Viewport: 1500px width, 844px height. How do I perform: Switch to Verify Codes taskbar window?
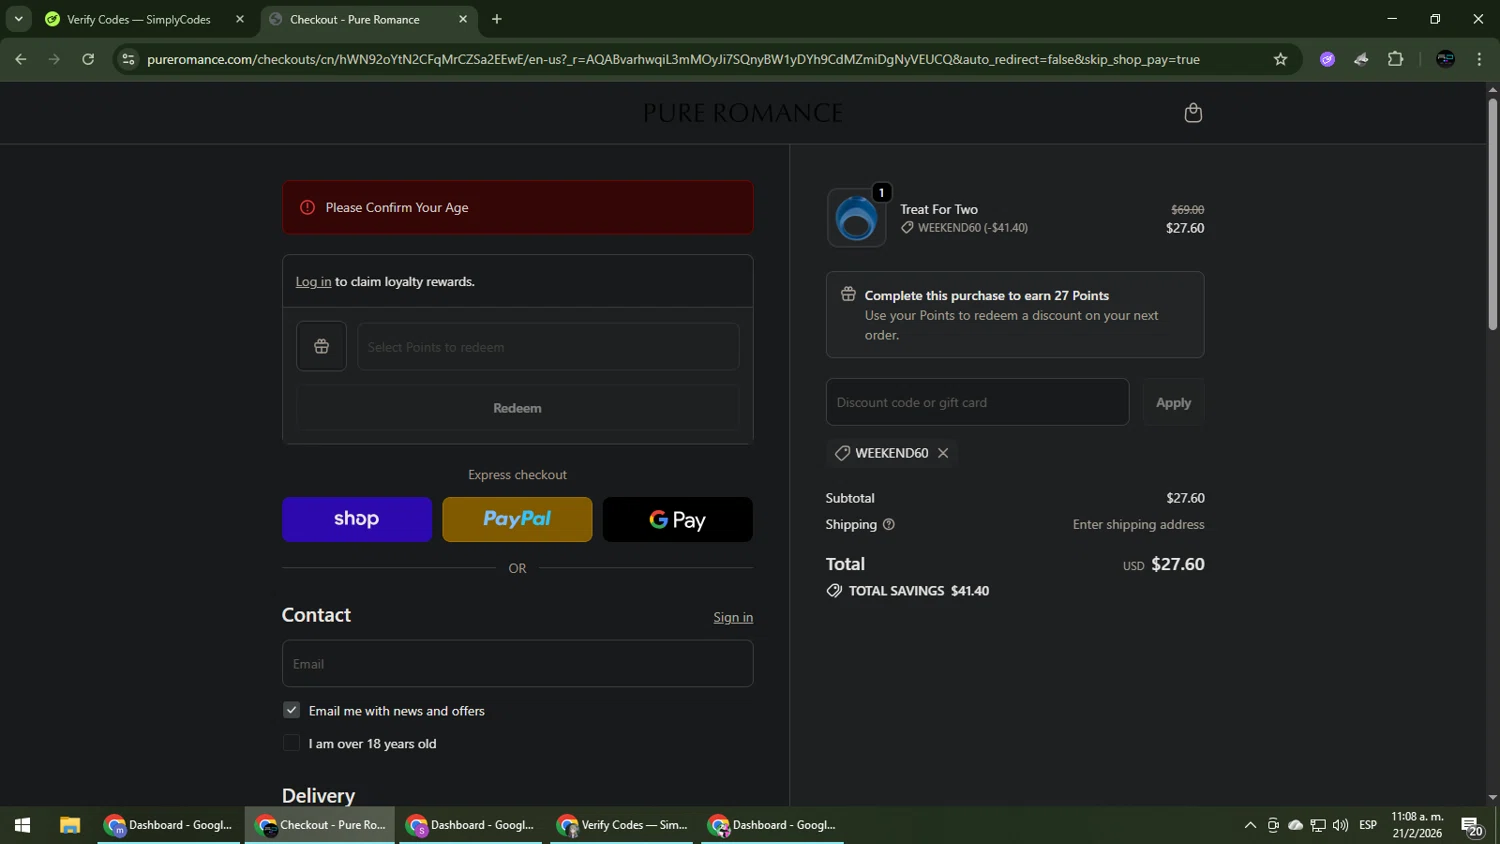[x=622, y=825]
